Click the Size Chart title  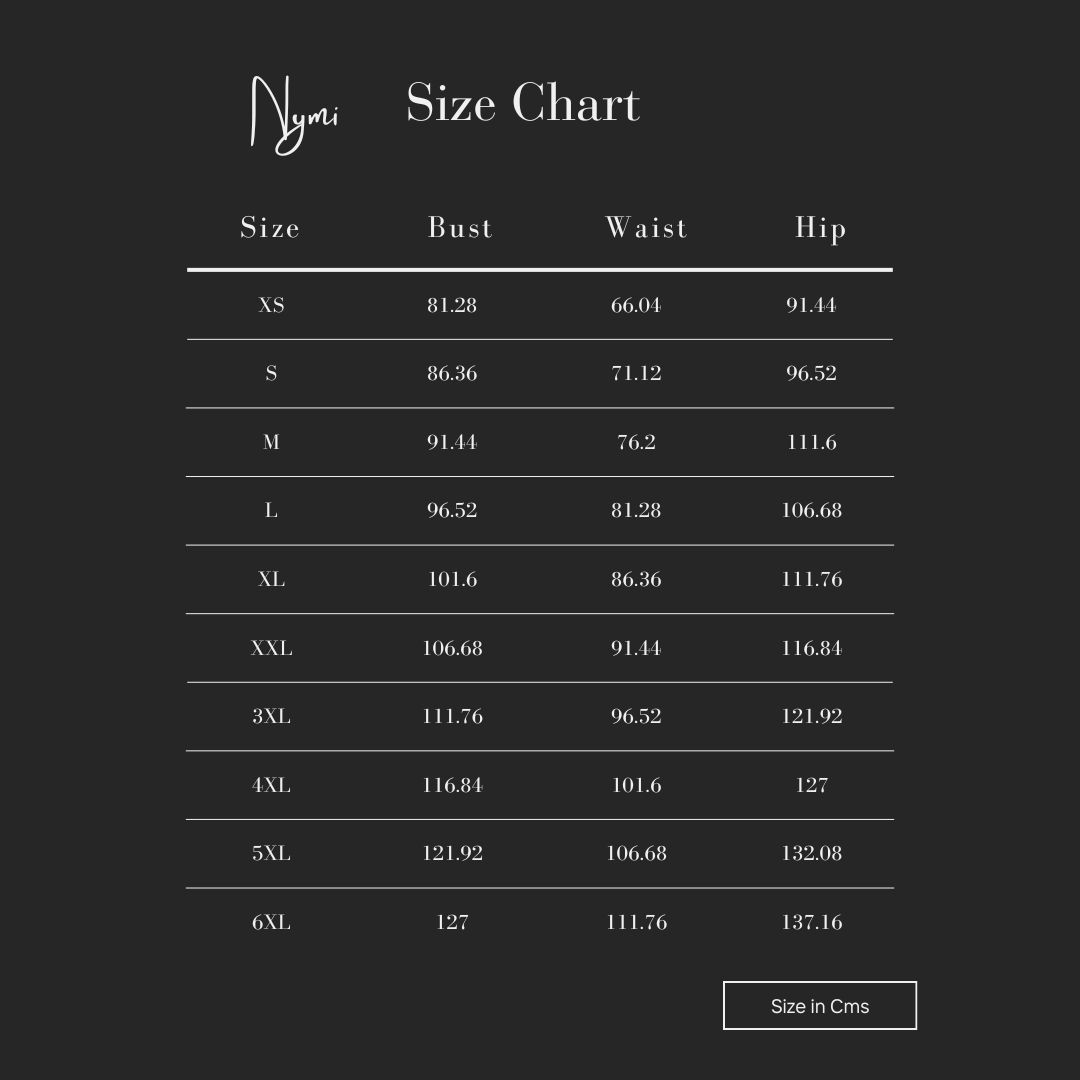pos(523,103)
